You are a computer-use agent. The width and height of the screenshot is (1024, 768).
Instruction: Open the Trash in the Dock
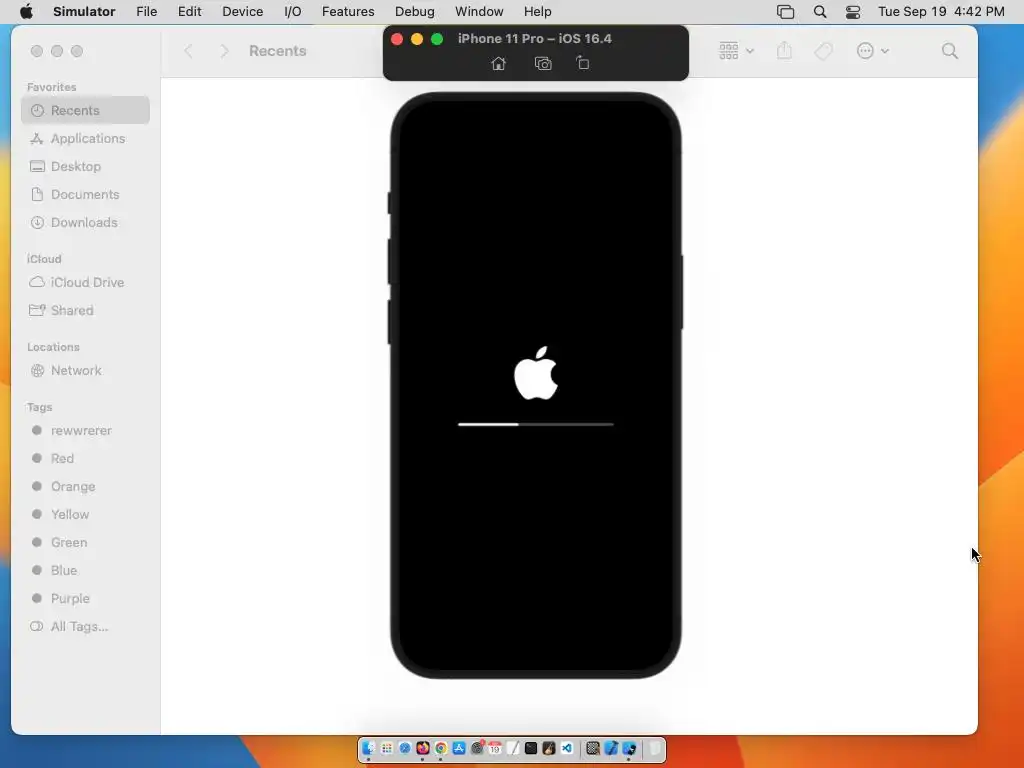pos(655,748)
